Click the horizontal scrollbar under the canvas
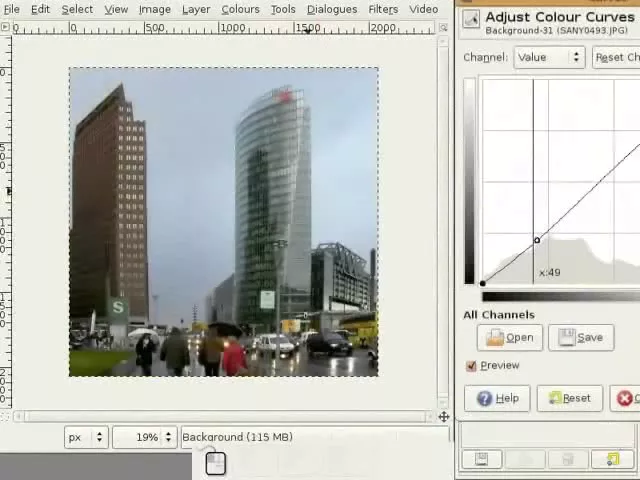640x480 pixels. coord(223,417)
